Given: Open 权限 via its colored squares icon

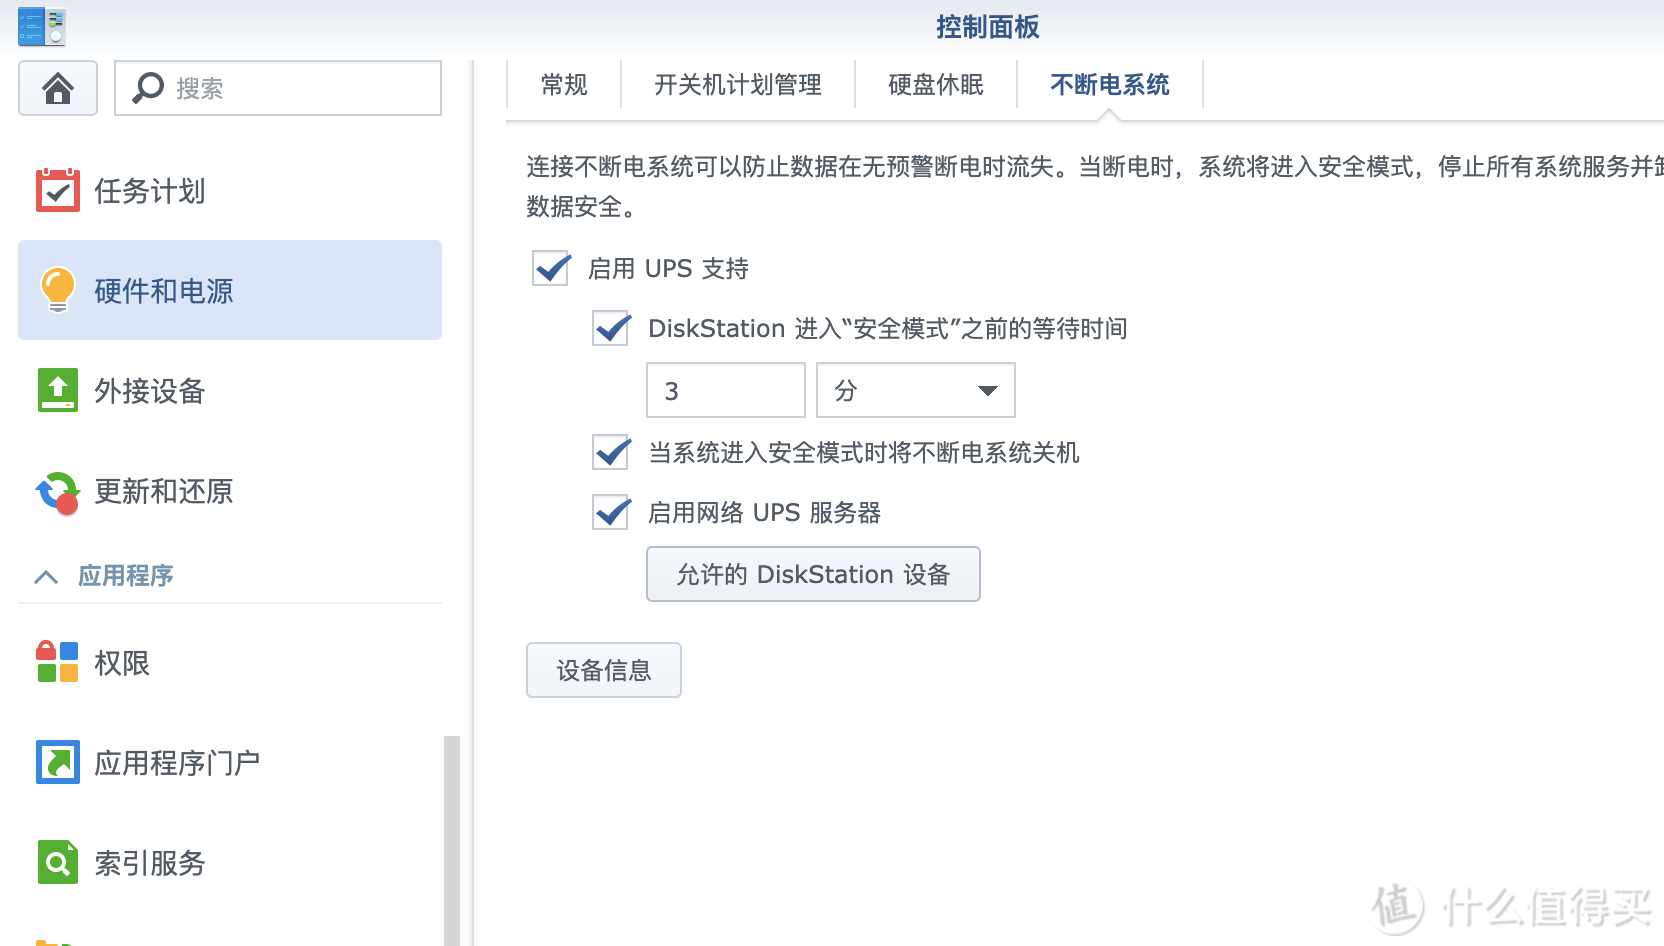Looking at the screenshot, I should [58, 662].
